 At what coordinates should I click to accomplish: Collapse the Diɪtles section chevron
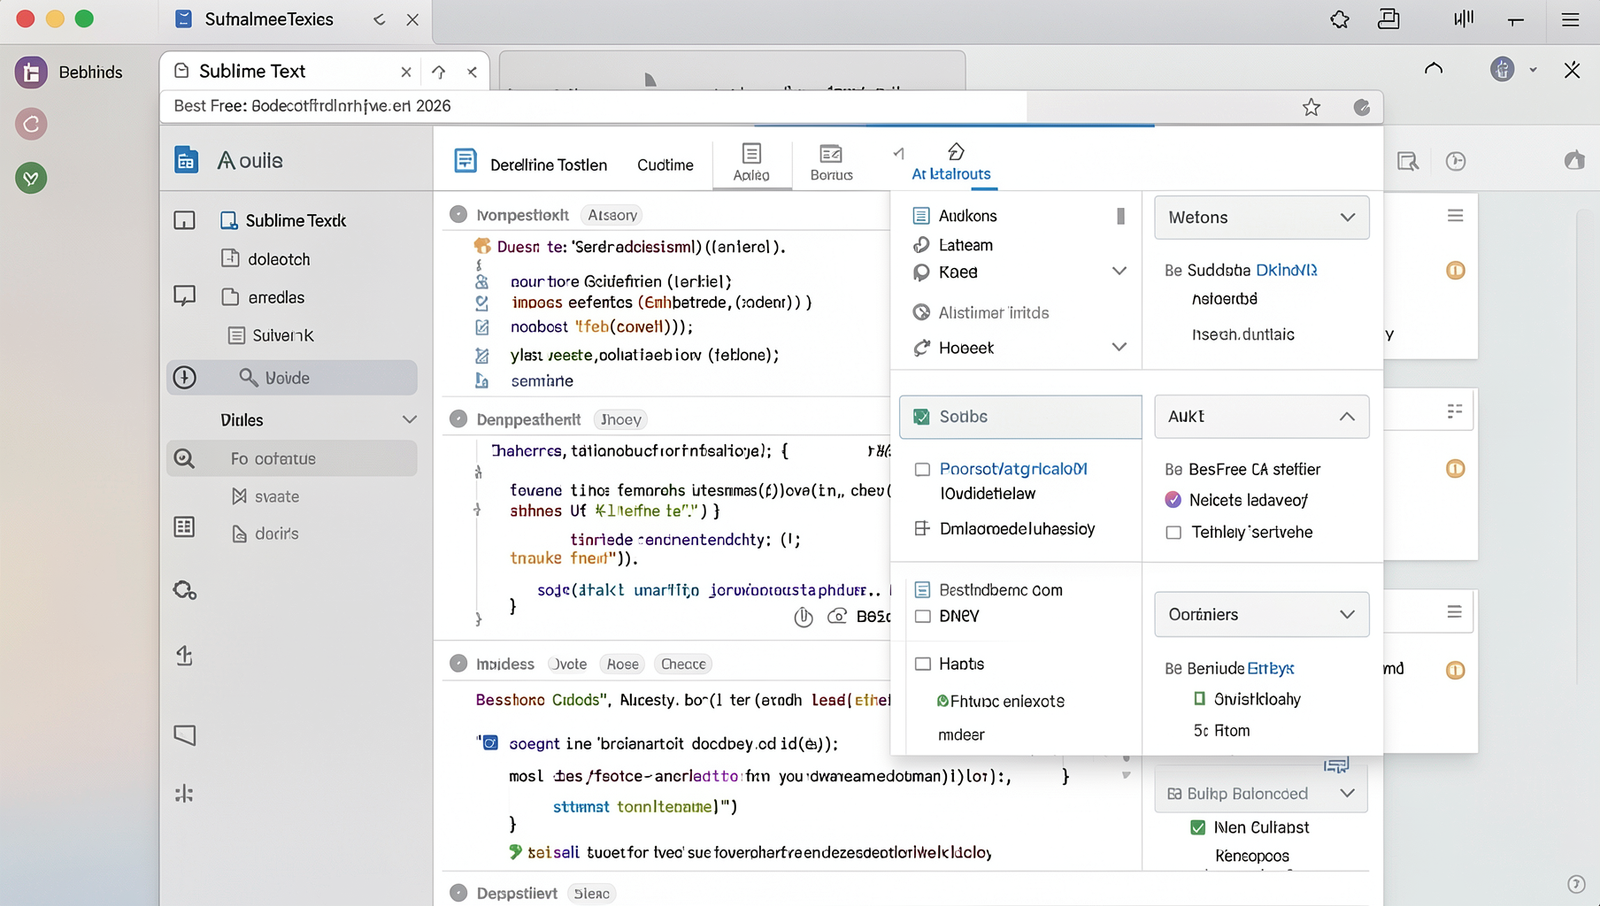(x=409, y=419)
